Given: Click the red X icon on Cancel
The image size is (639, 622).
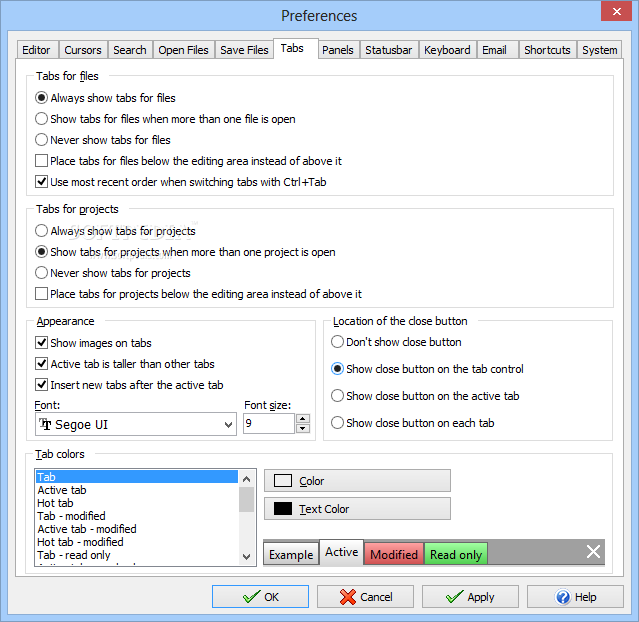Looking at the screenshot, I should click(x=348, y=597).
